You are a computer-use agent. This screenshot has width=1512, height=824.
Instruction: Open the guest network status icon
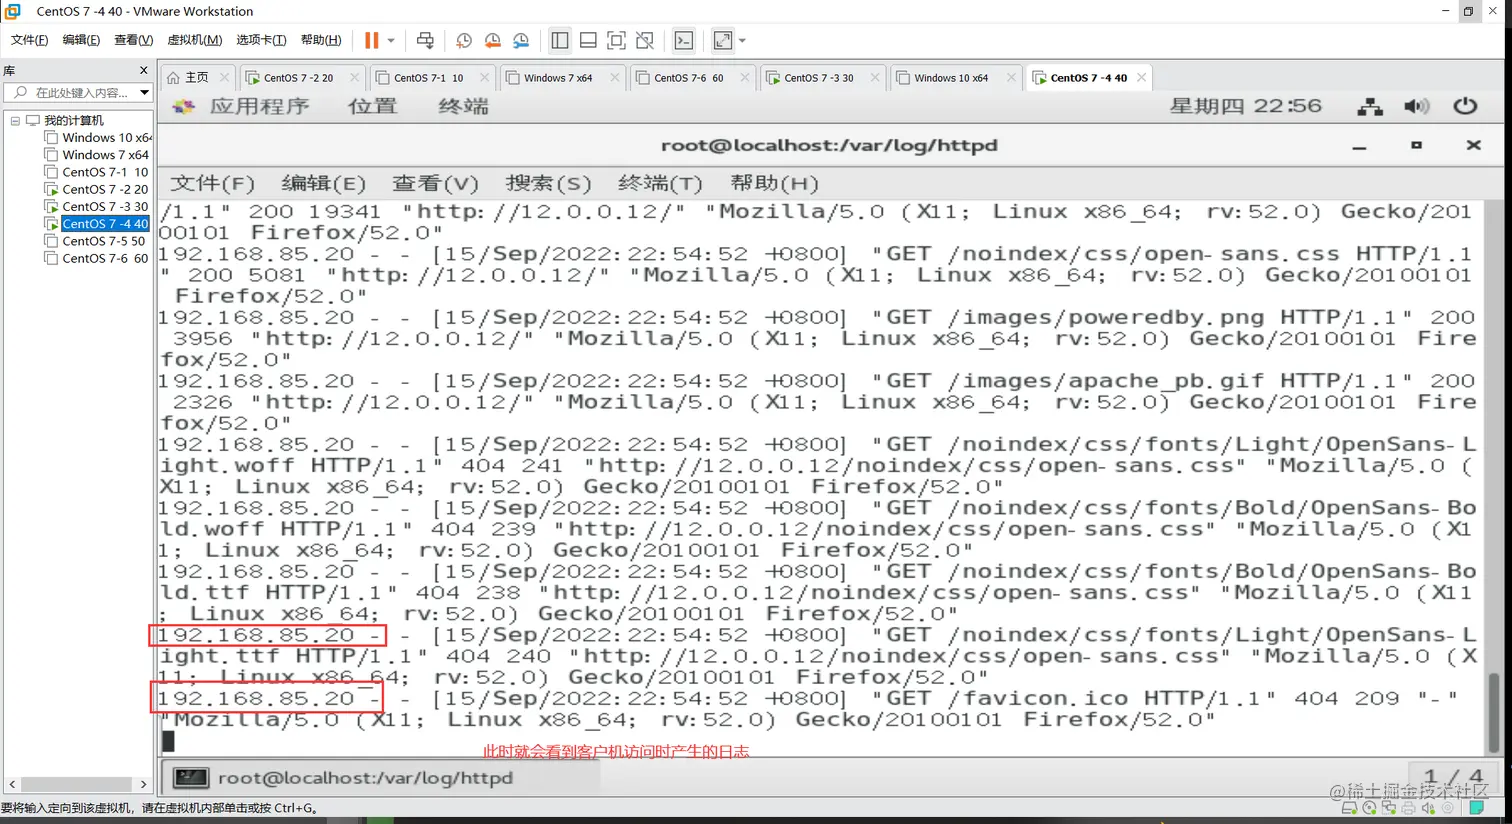pyautogui.click(x=1369, y=105)
